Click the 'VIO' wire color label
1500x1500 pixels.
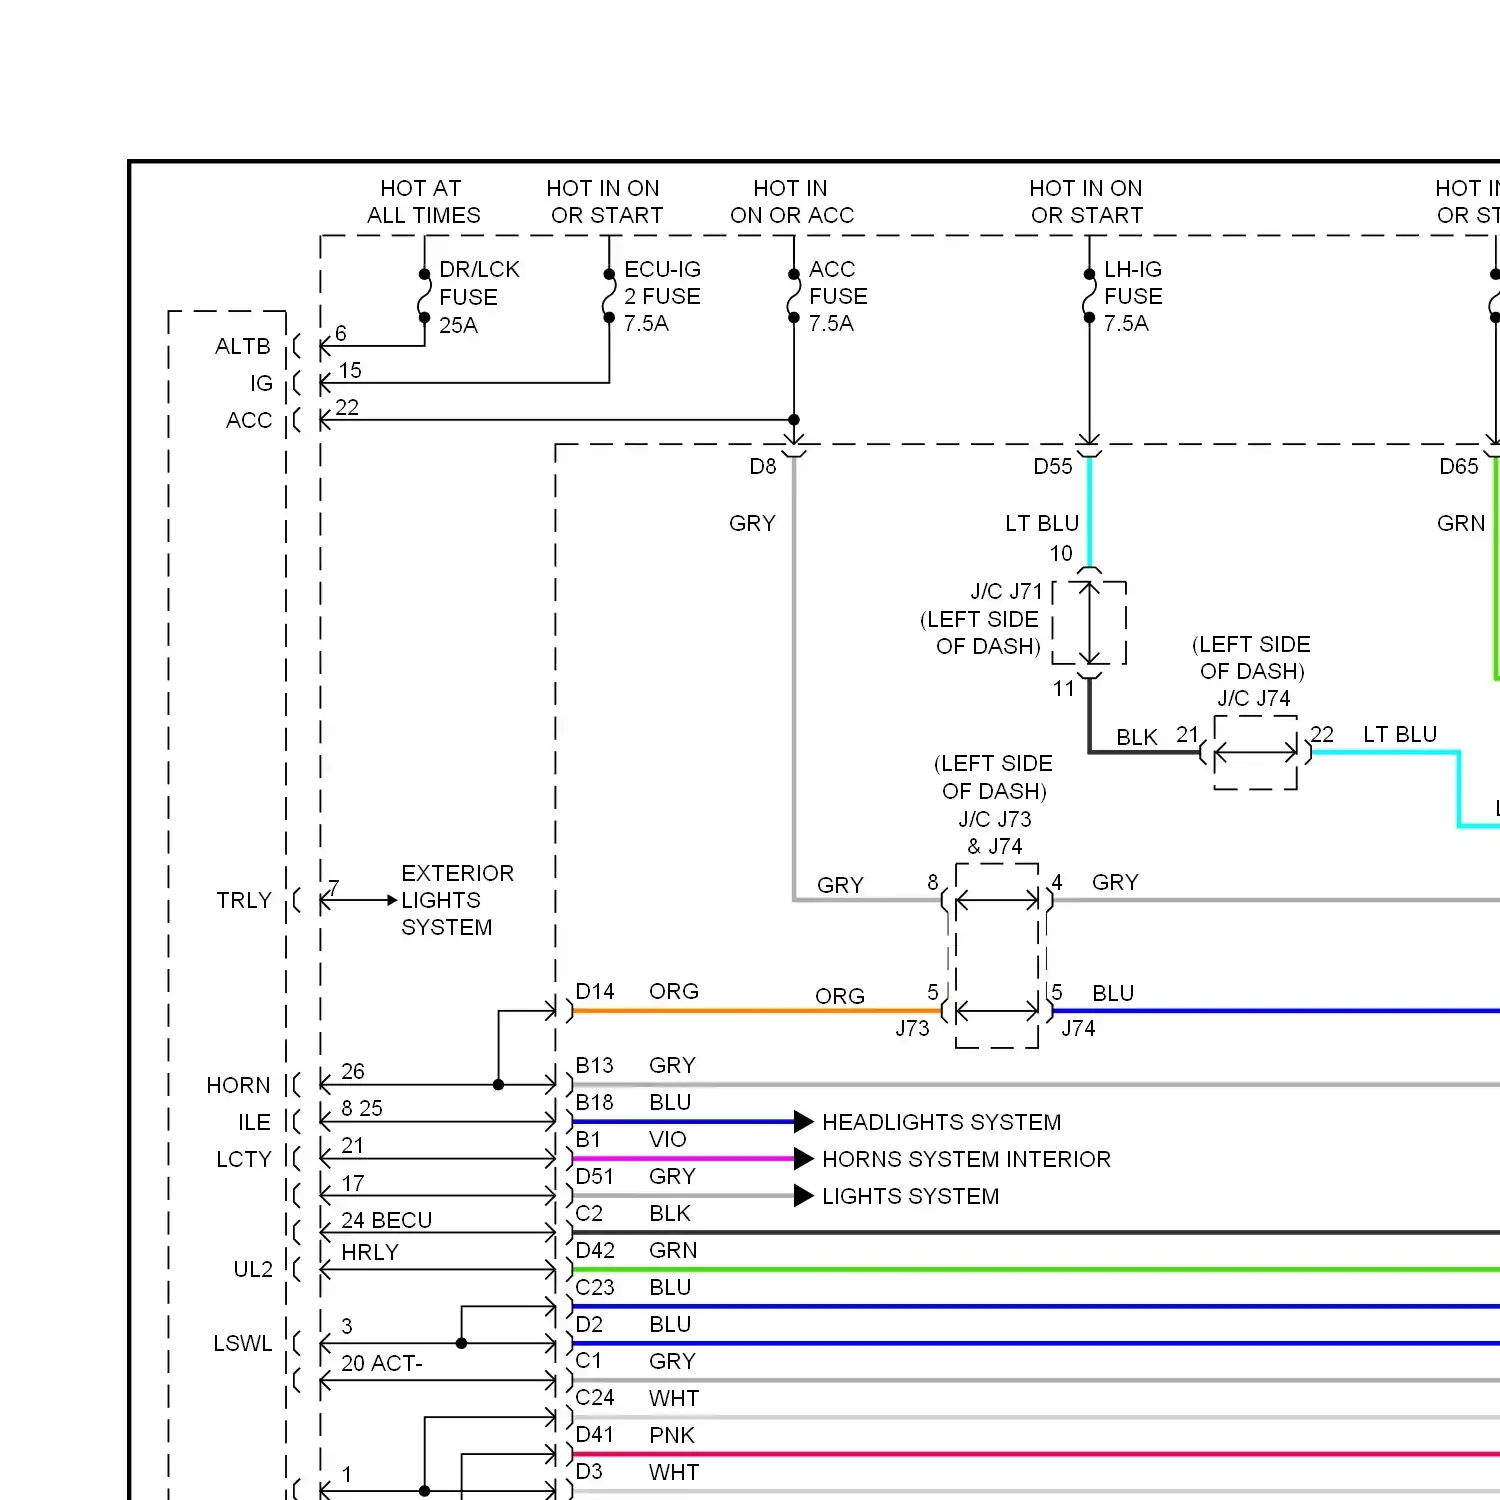pos(667,1140)
